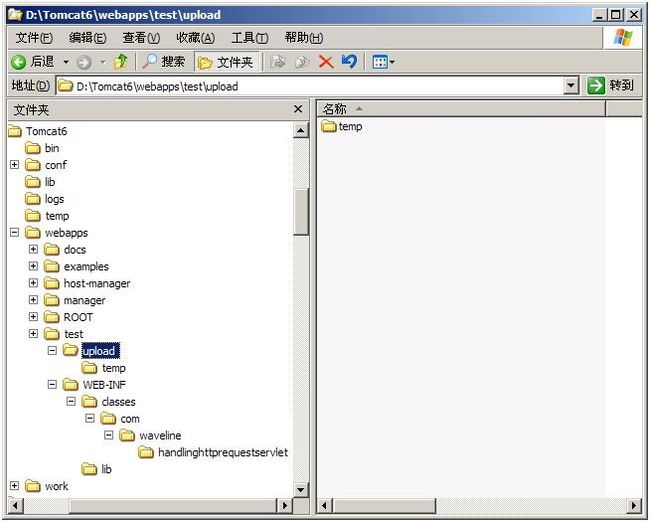Click the address bar path field
The width and height of the screenshot is (650, 522).
310,86
